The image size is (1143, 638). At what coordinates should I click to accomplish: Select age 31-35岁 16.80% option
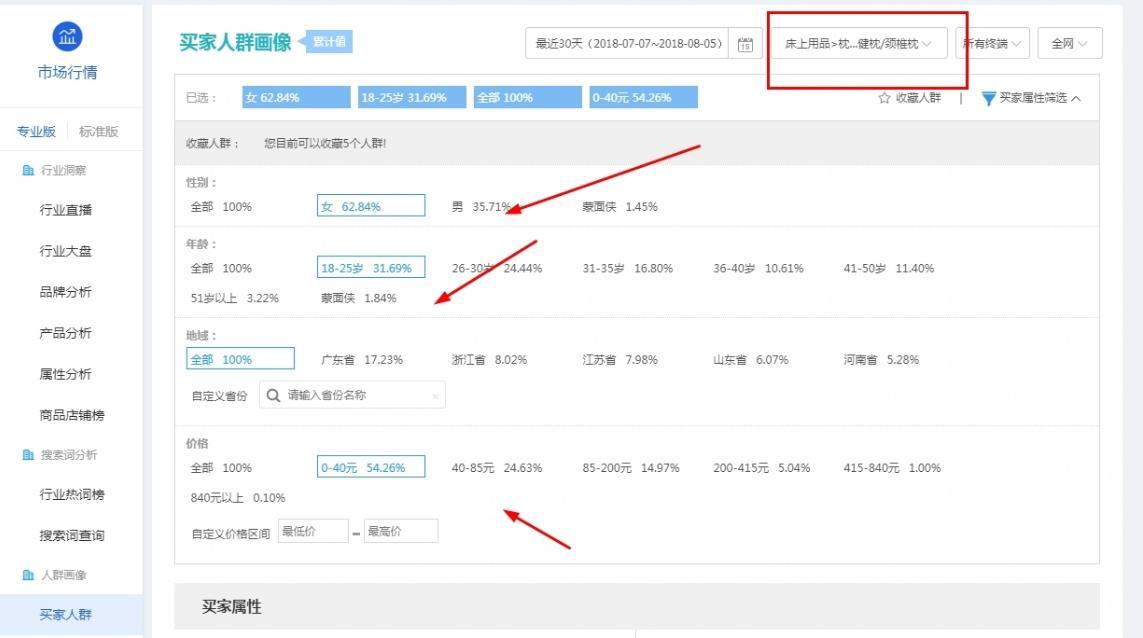[x=628, y=268]
